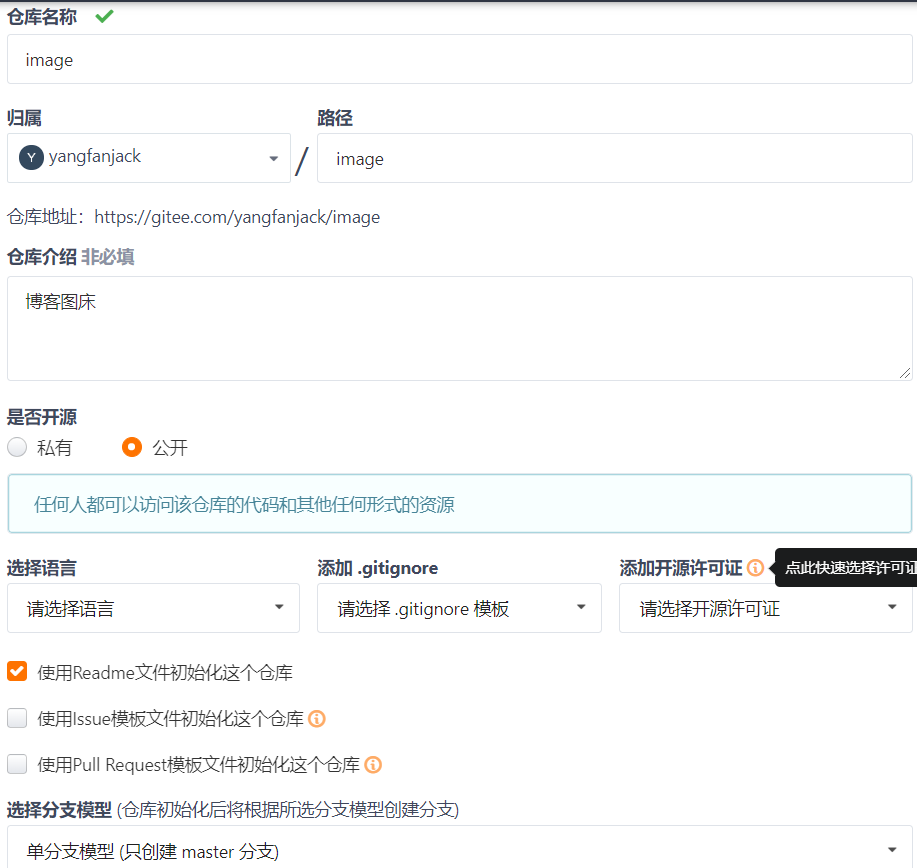This screenshot has height=868, width=917.
Task: Click the 仓库名称 input field containing image
Action: pos(459,60)
